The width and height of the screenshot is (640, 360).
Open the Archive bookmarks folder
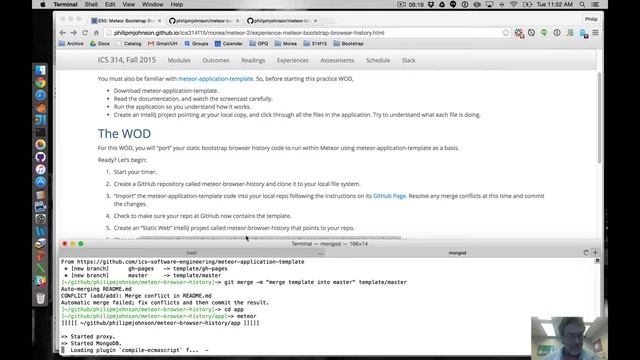coord(71,43)
